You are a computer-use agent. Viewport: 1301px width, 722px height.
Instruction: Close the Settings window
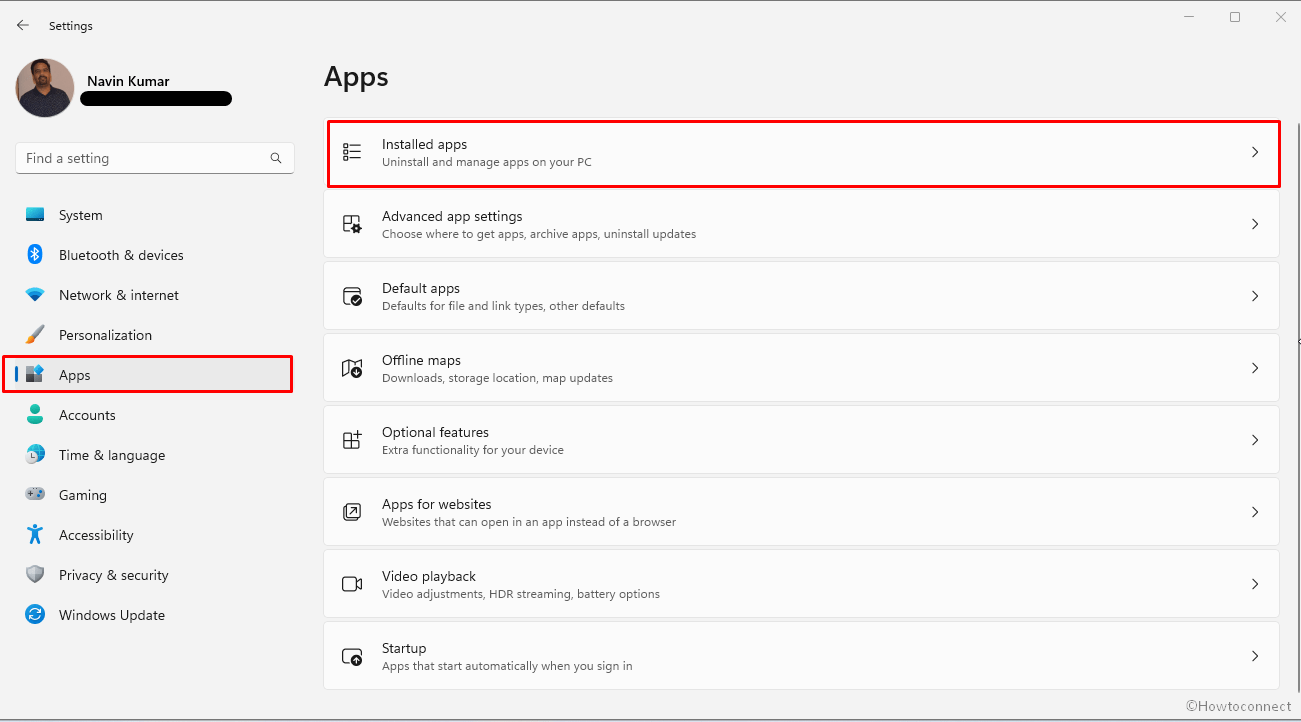(x=1280, y=17)
